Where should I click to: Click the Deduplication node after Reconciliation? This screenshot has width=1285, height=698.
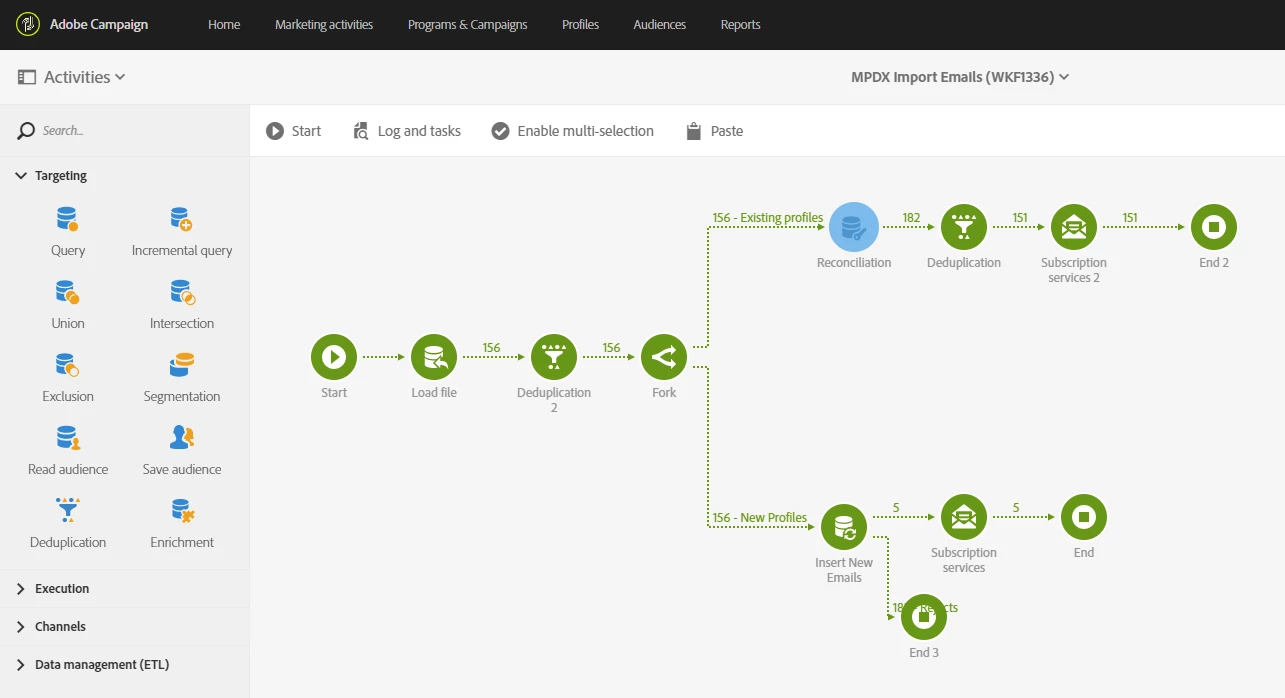(964, 227)
